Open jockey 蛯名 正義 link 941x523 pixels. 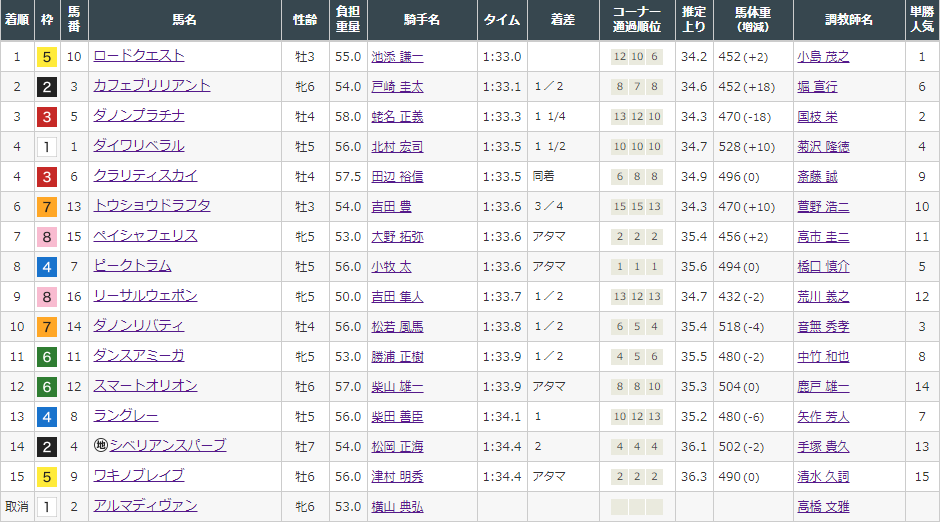click(397, 117)
